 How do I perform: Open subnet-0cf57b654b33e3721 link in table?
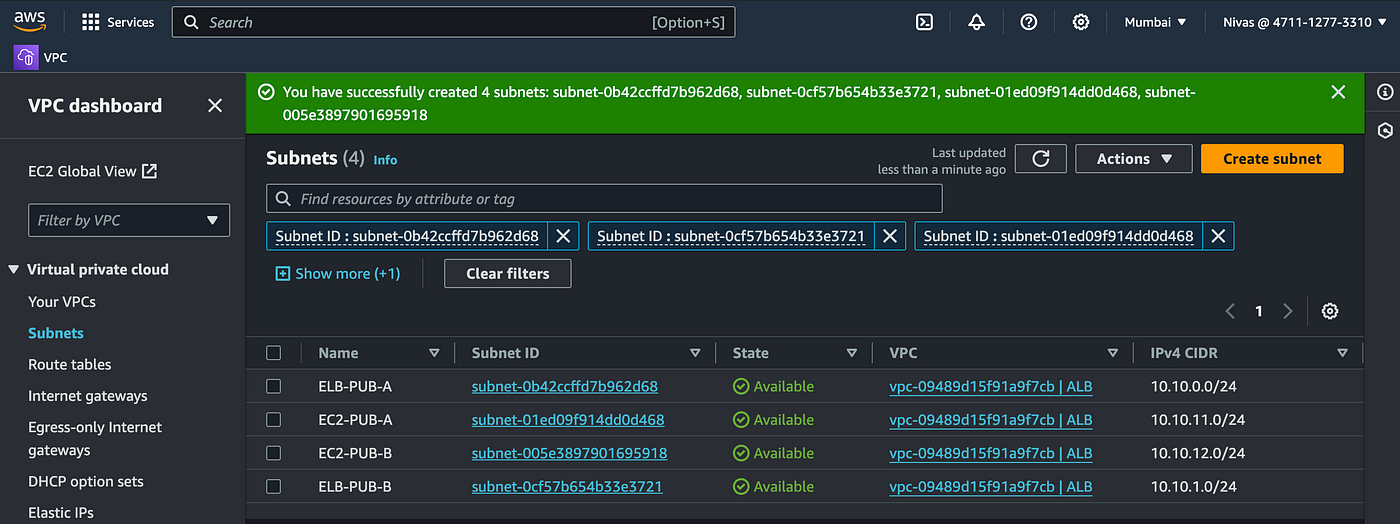567,487
